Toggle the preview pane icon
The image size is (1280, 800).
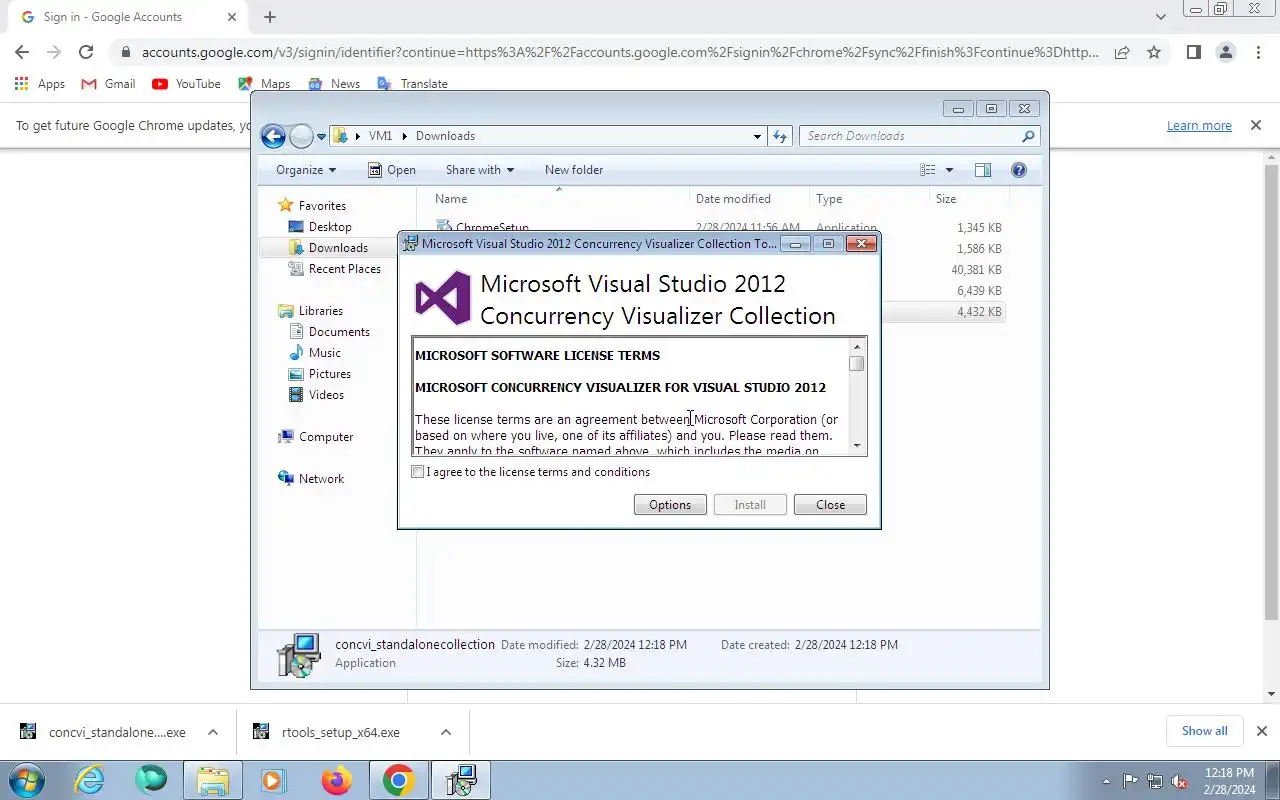[983, 170]
